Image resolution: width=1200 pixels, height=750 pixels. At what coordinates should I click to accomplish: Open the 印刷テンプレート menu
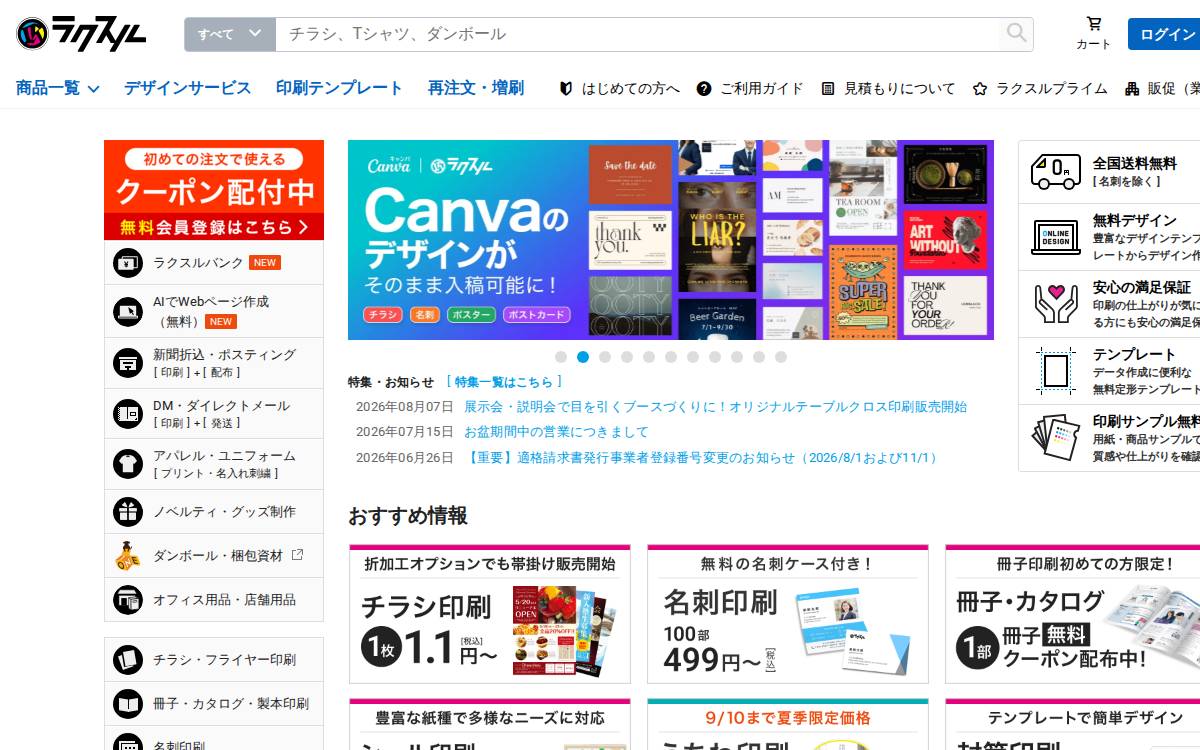pos(339,88)
